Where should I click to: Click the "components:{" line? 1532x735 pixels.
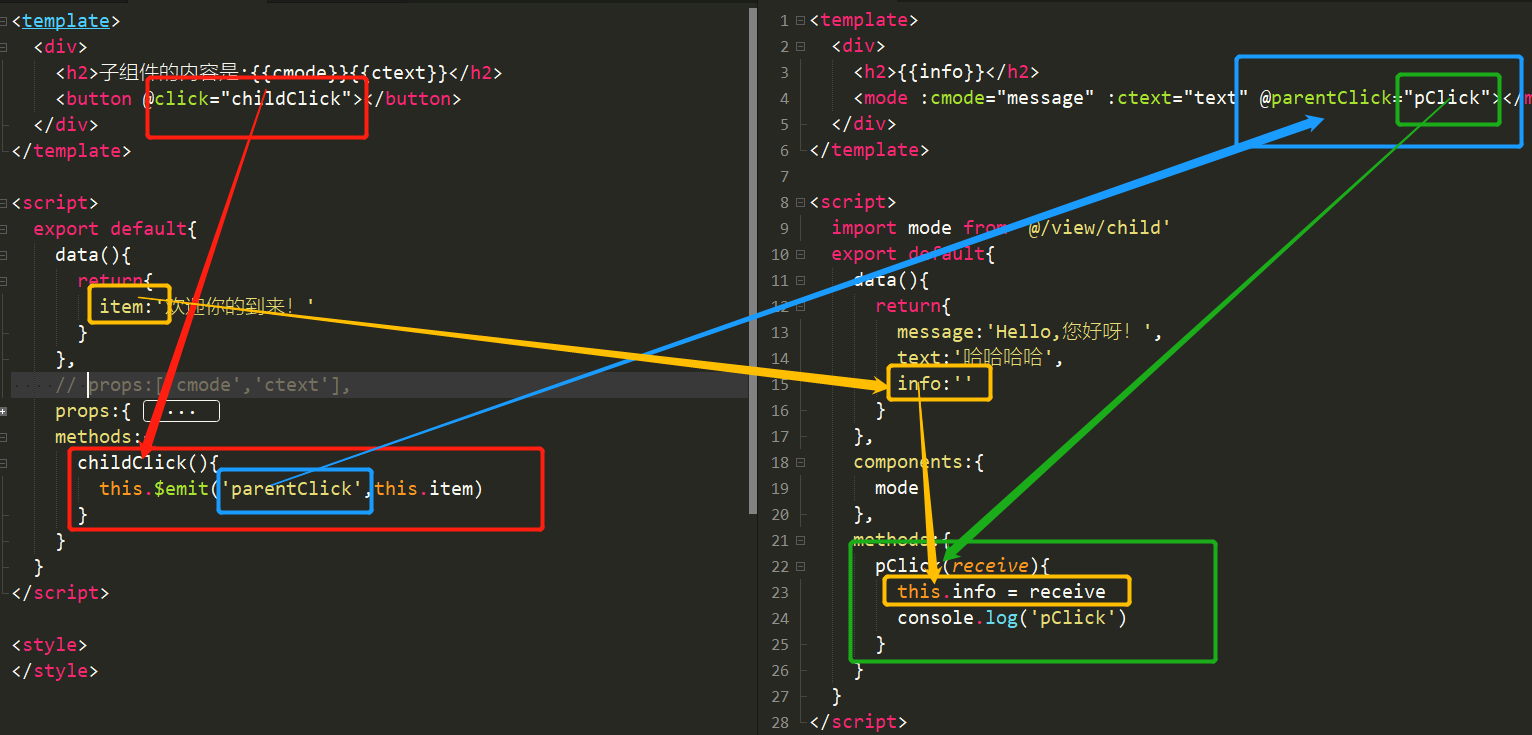pos(919,462)
